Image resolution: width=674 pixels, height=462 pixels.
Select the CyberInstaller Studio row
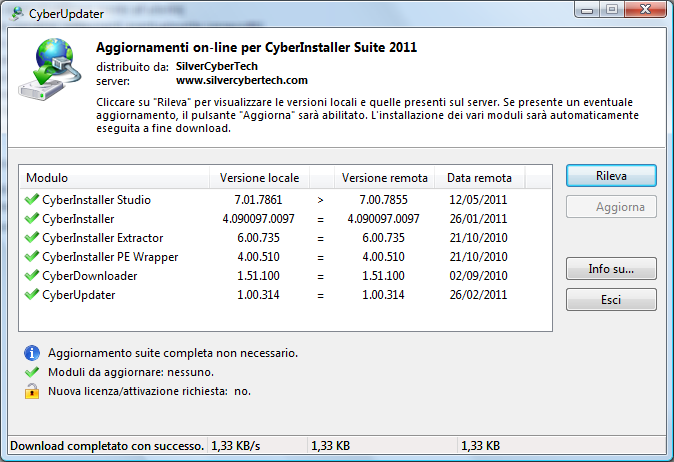click(285, 200)
